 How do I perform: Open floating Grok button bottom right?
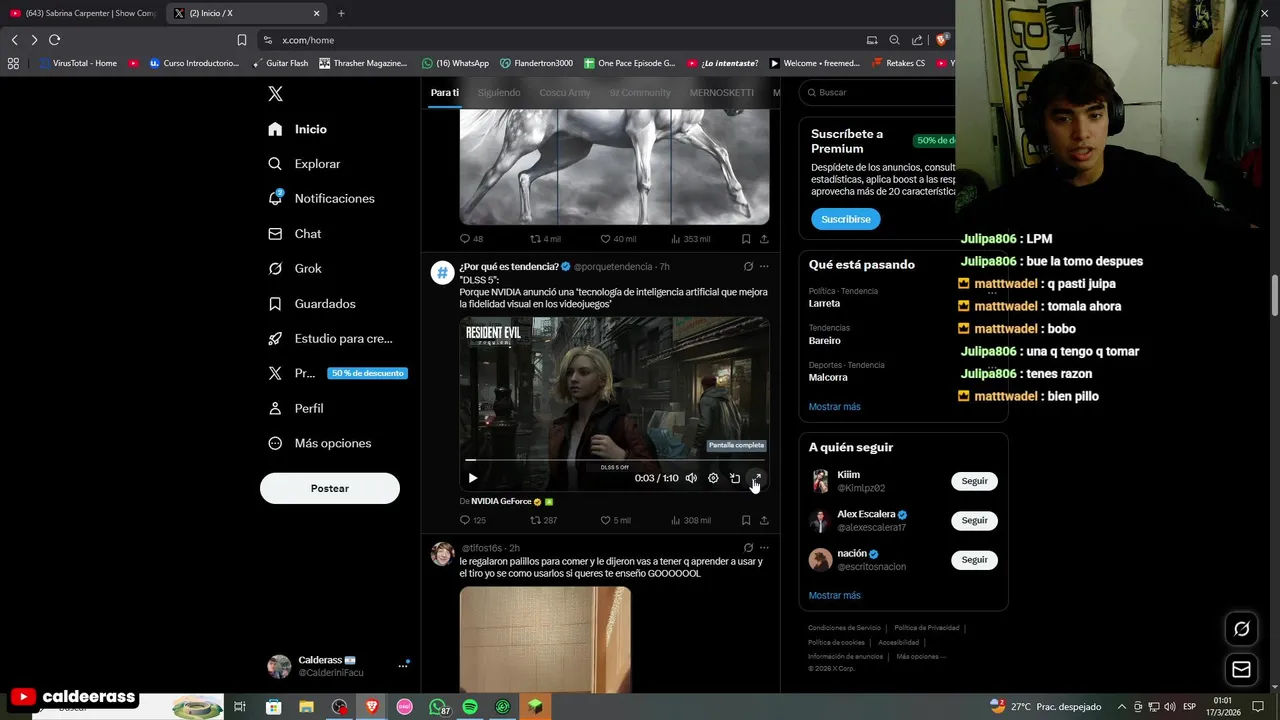coord(1242,629)
